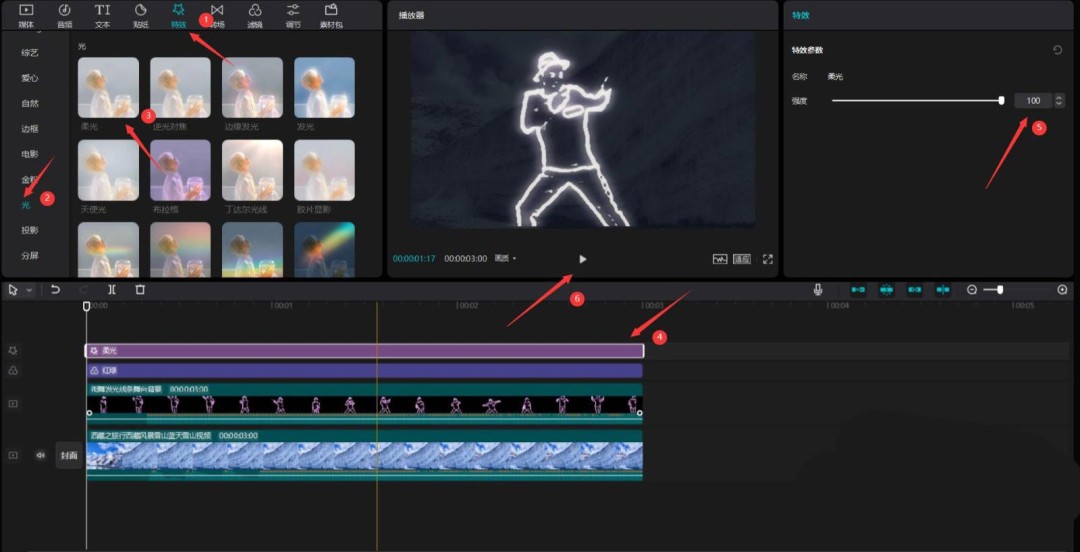Image resolution: width=1080 pixels, height=552 pixels.
Task: Click the 封面 cover button
Action: tap(69, 455)
